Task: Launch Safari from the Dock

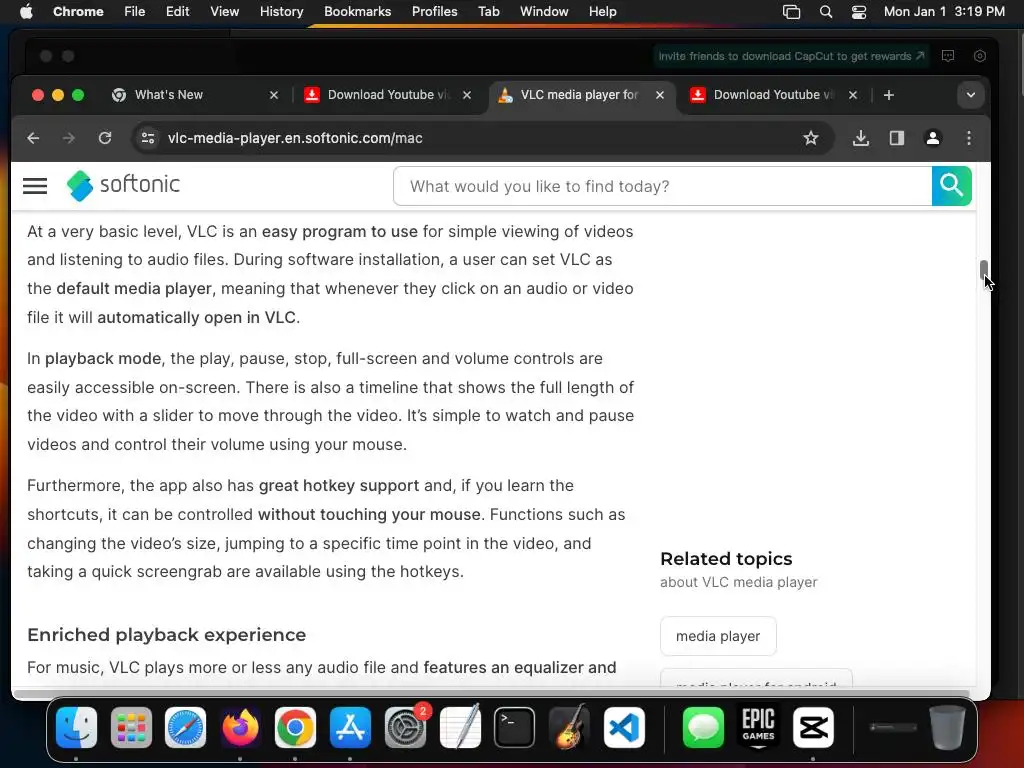Action: pos(185,727)
